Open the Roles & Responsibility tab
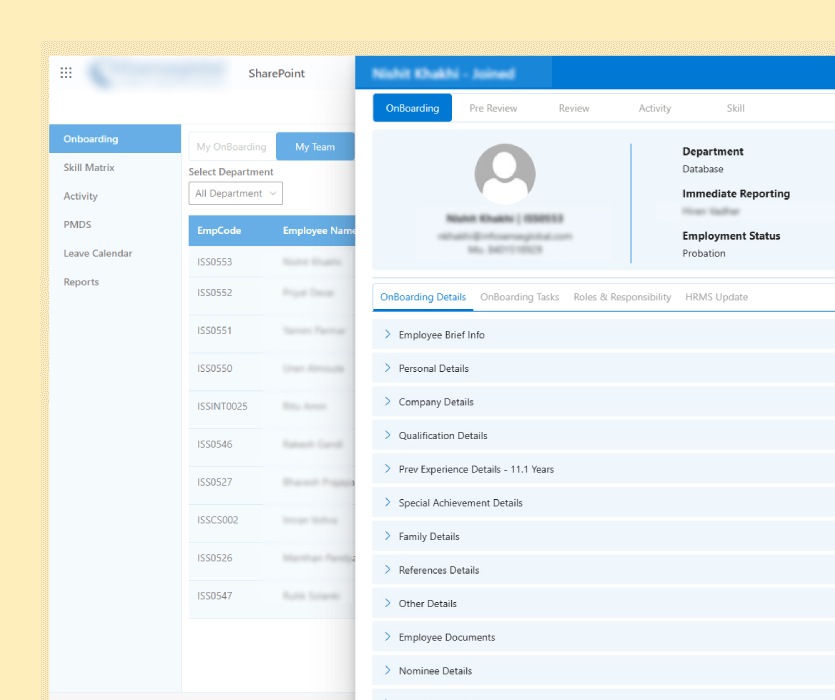The width and height of the screenshot is (835, 700). point(622,297)
